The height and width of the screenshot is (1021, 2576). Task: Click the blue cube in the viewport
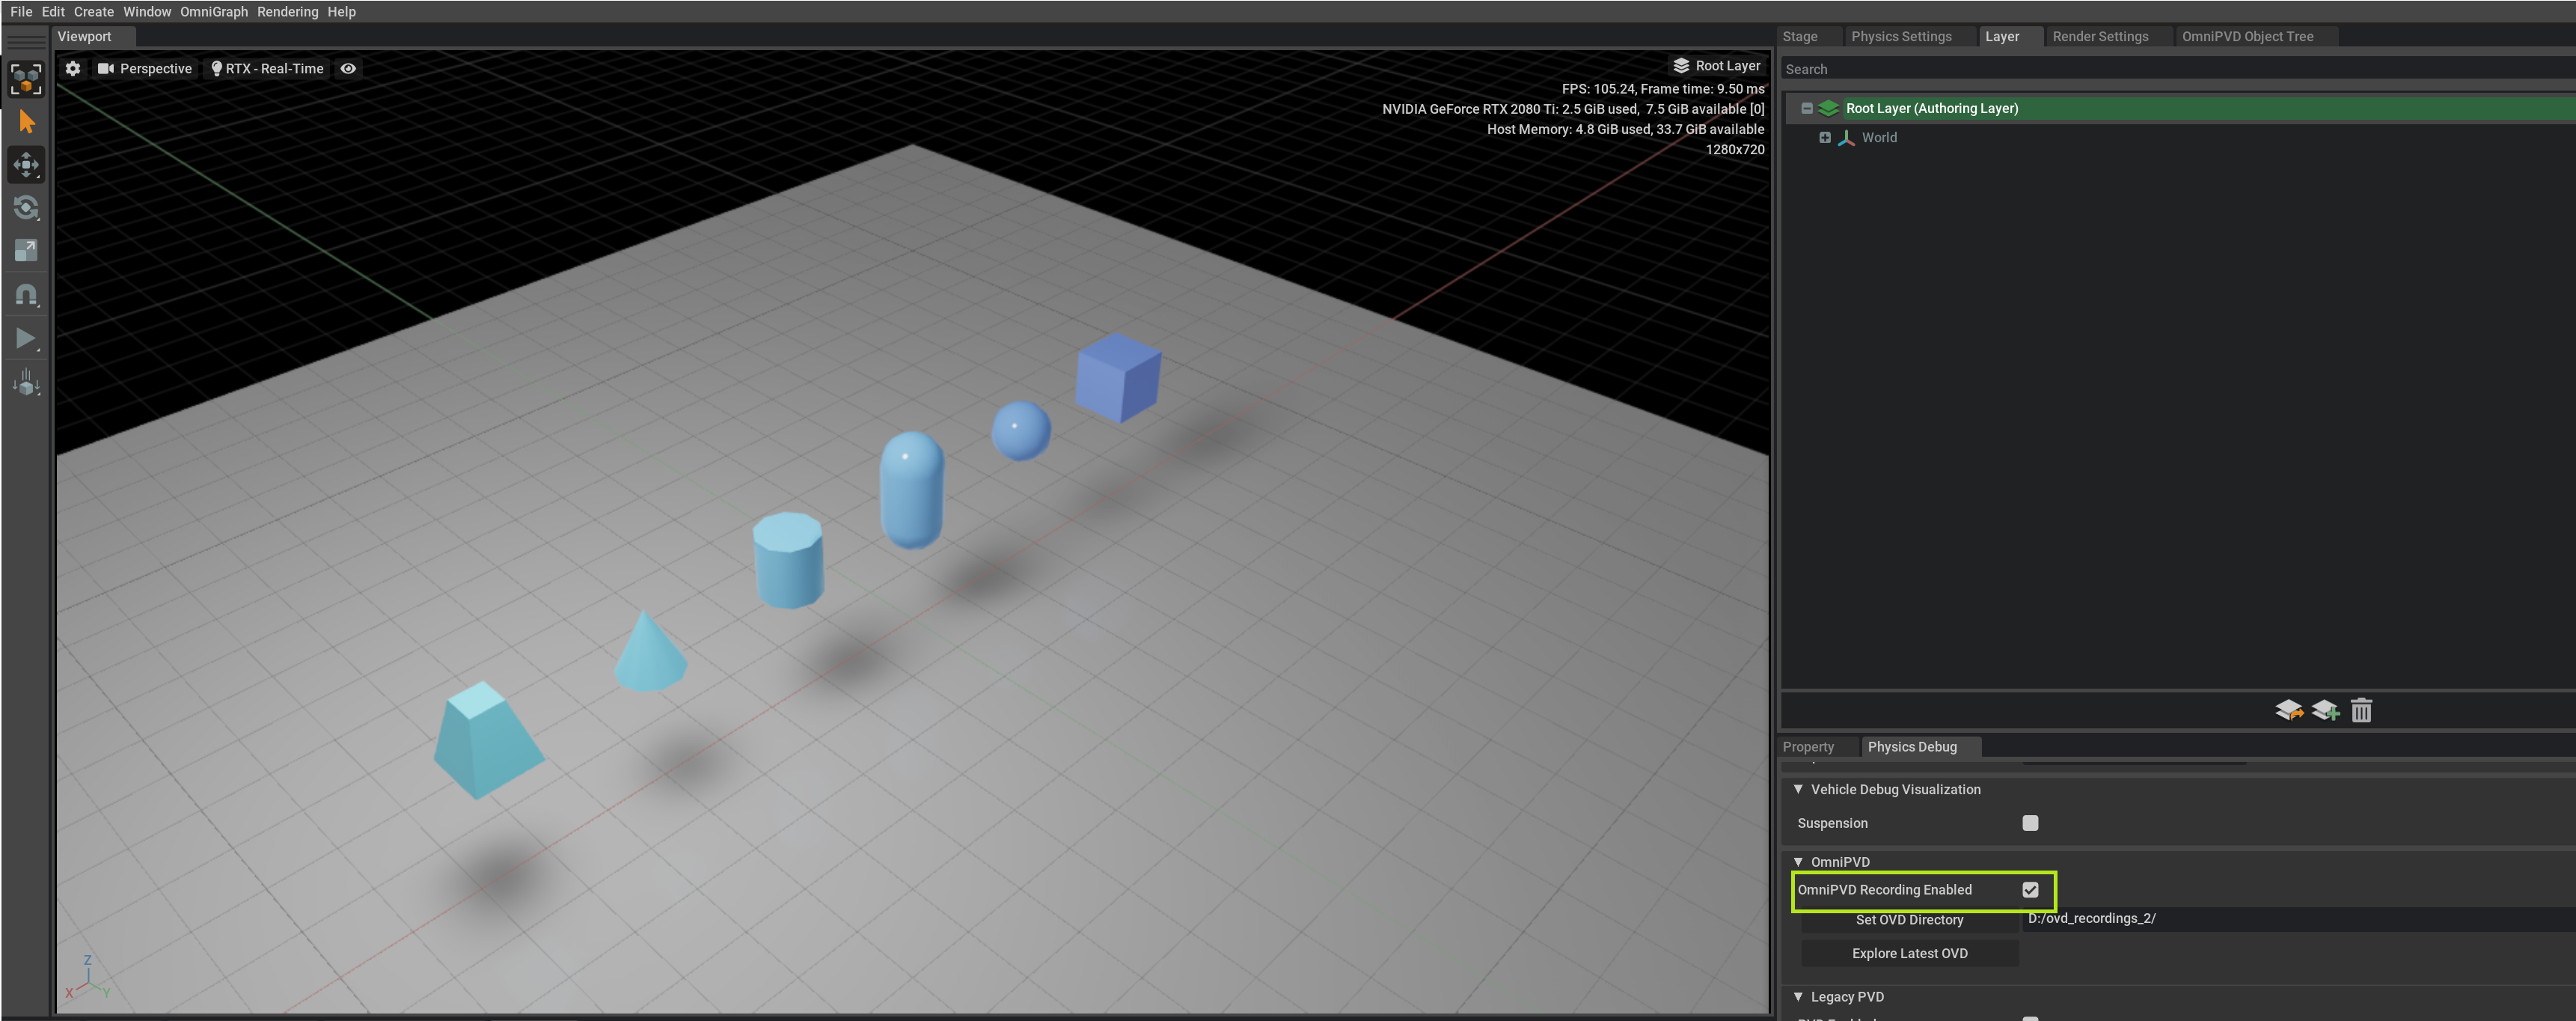pyautogui.click(x=1118, y=378)
